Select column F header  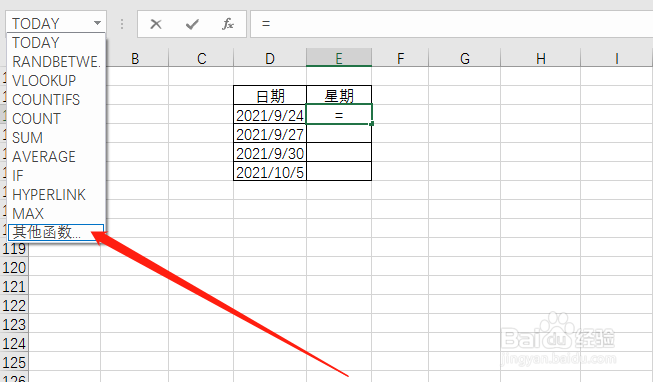(400, 58)
